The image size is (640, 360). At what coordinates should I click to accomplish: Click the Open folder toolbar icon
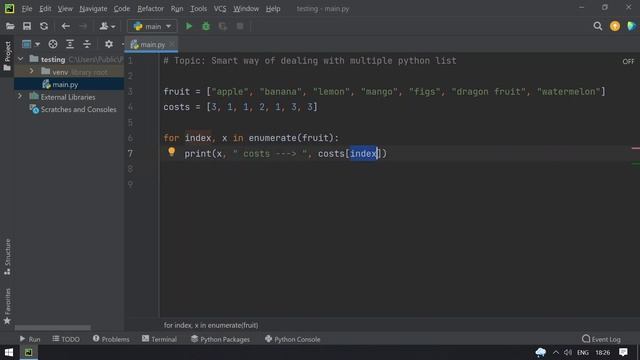pos(10,27)
